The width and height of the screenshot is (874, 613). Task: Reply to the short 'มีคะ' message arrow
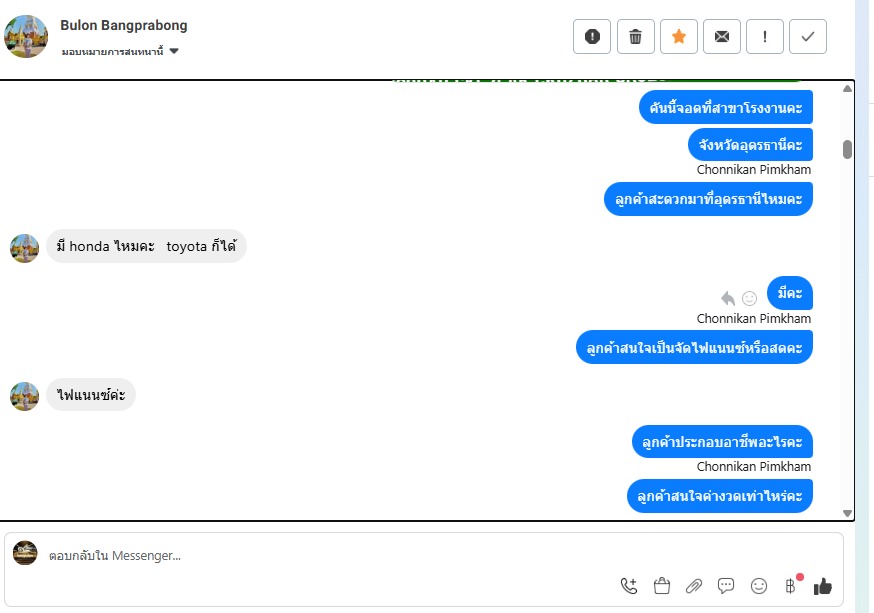[x=728, y=299]
